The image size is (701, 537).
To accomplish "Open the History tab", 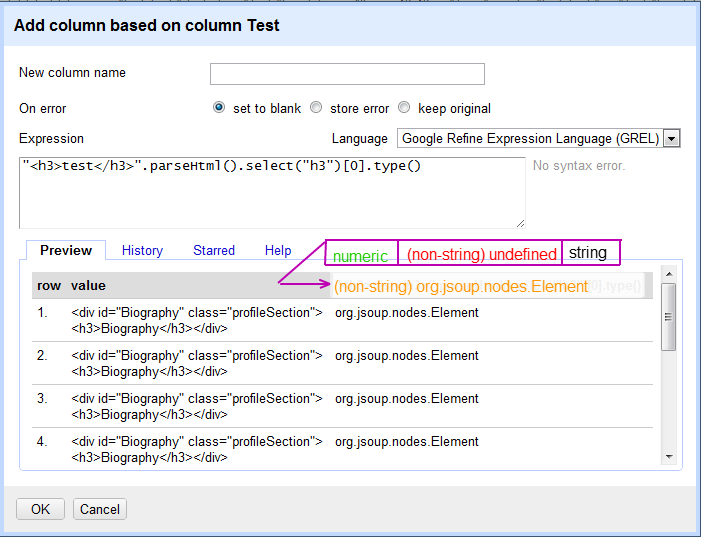I will tap(142, 250).
